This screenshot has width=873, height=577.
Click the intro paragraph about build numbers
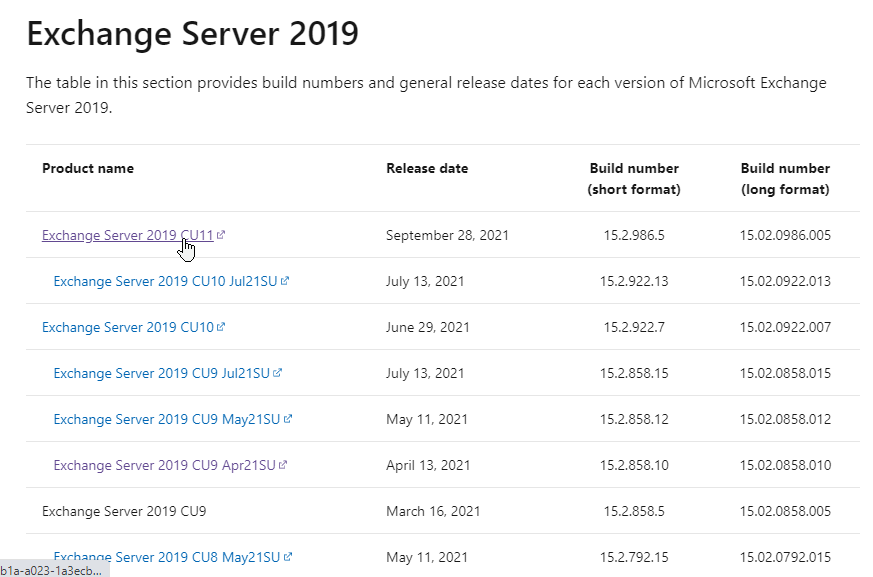(426, 95)
